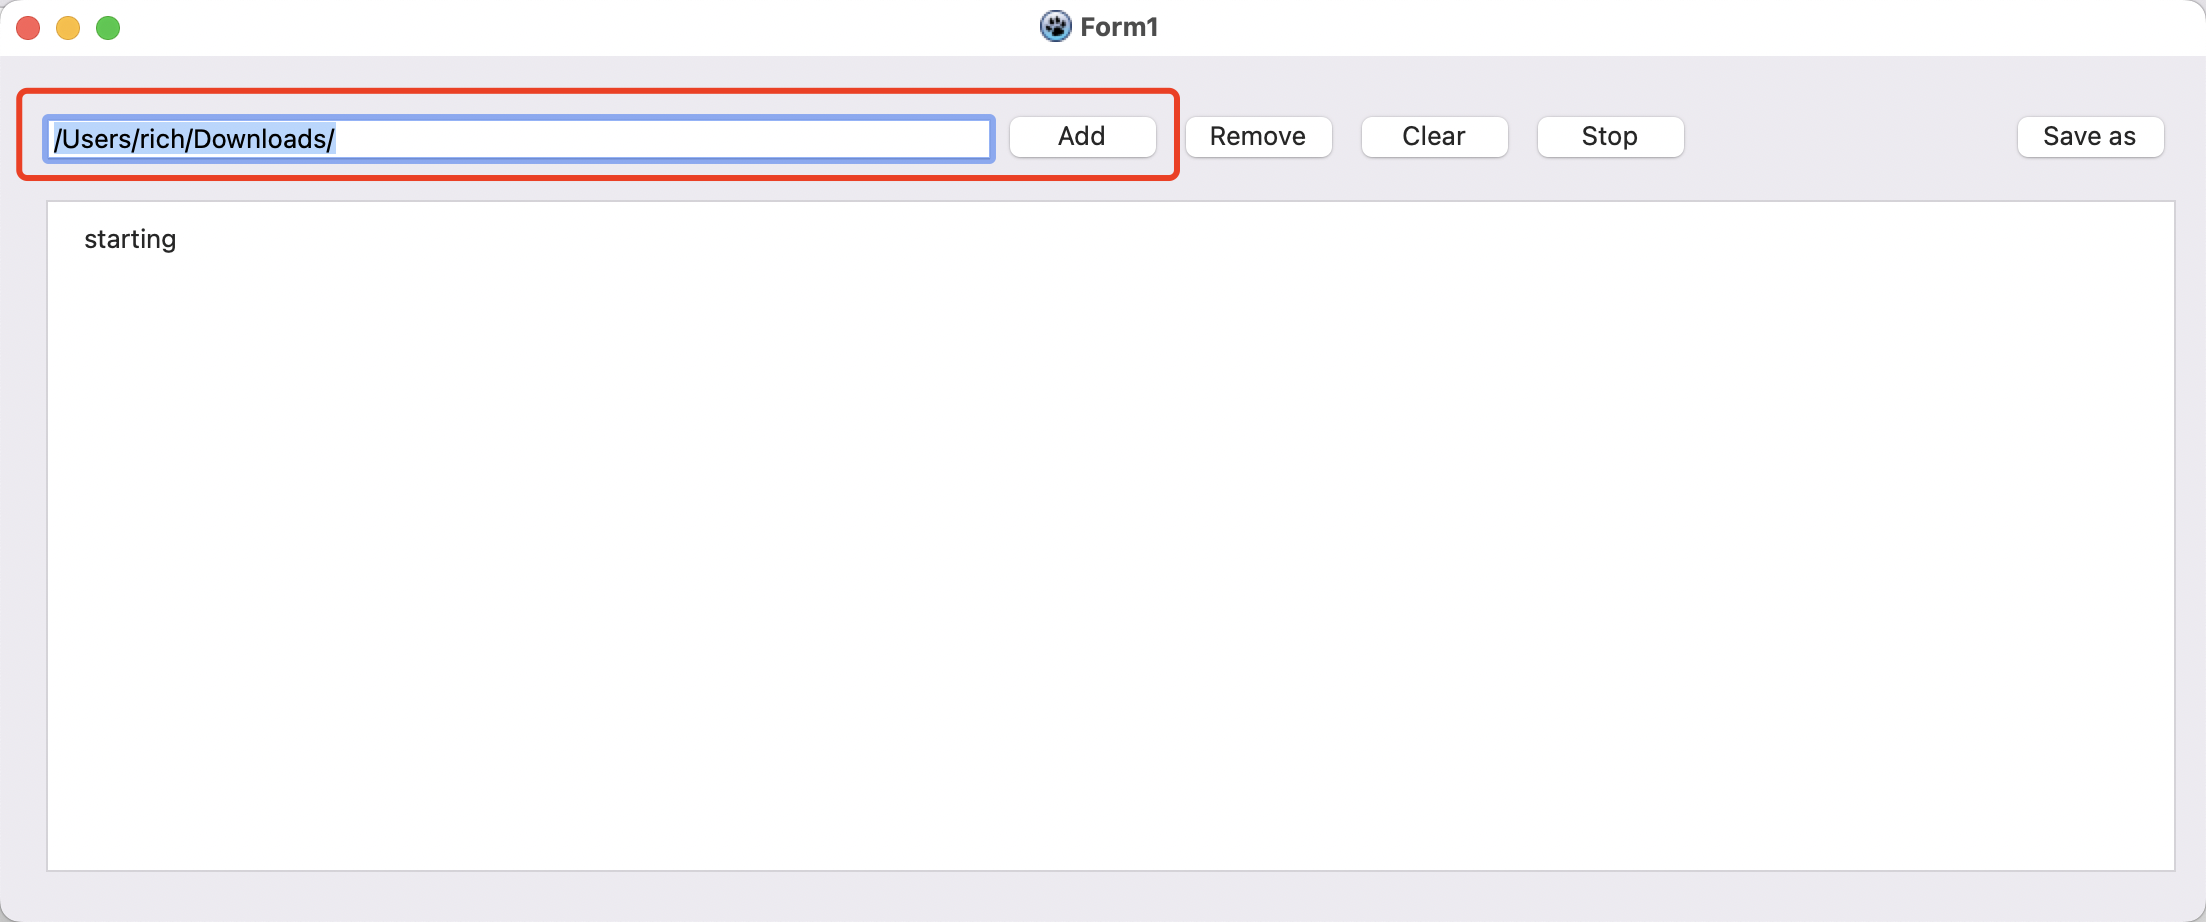Click the green zoom button in title bar
The width and height of the screenshot is (2206, 922).
107,28
